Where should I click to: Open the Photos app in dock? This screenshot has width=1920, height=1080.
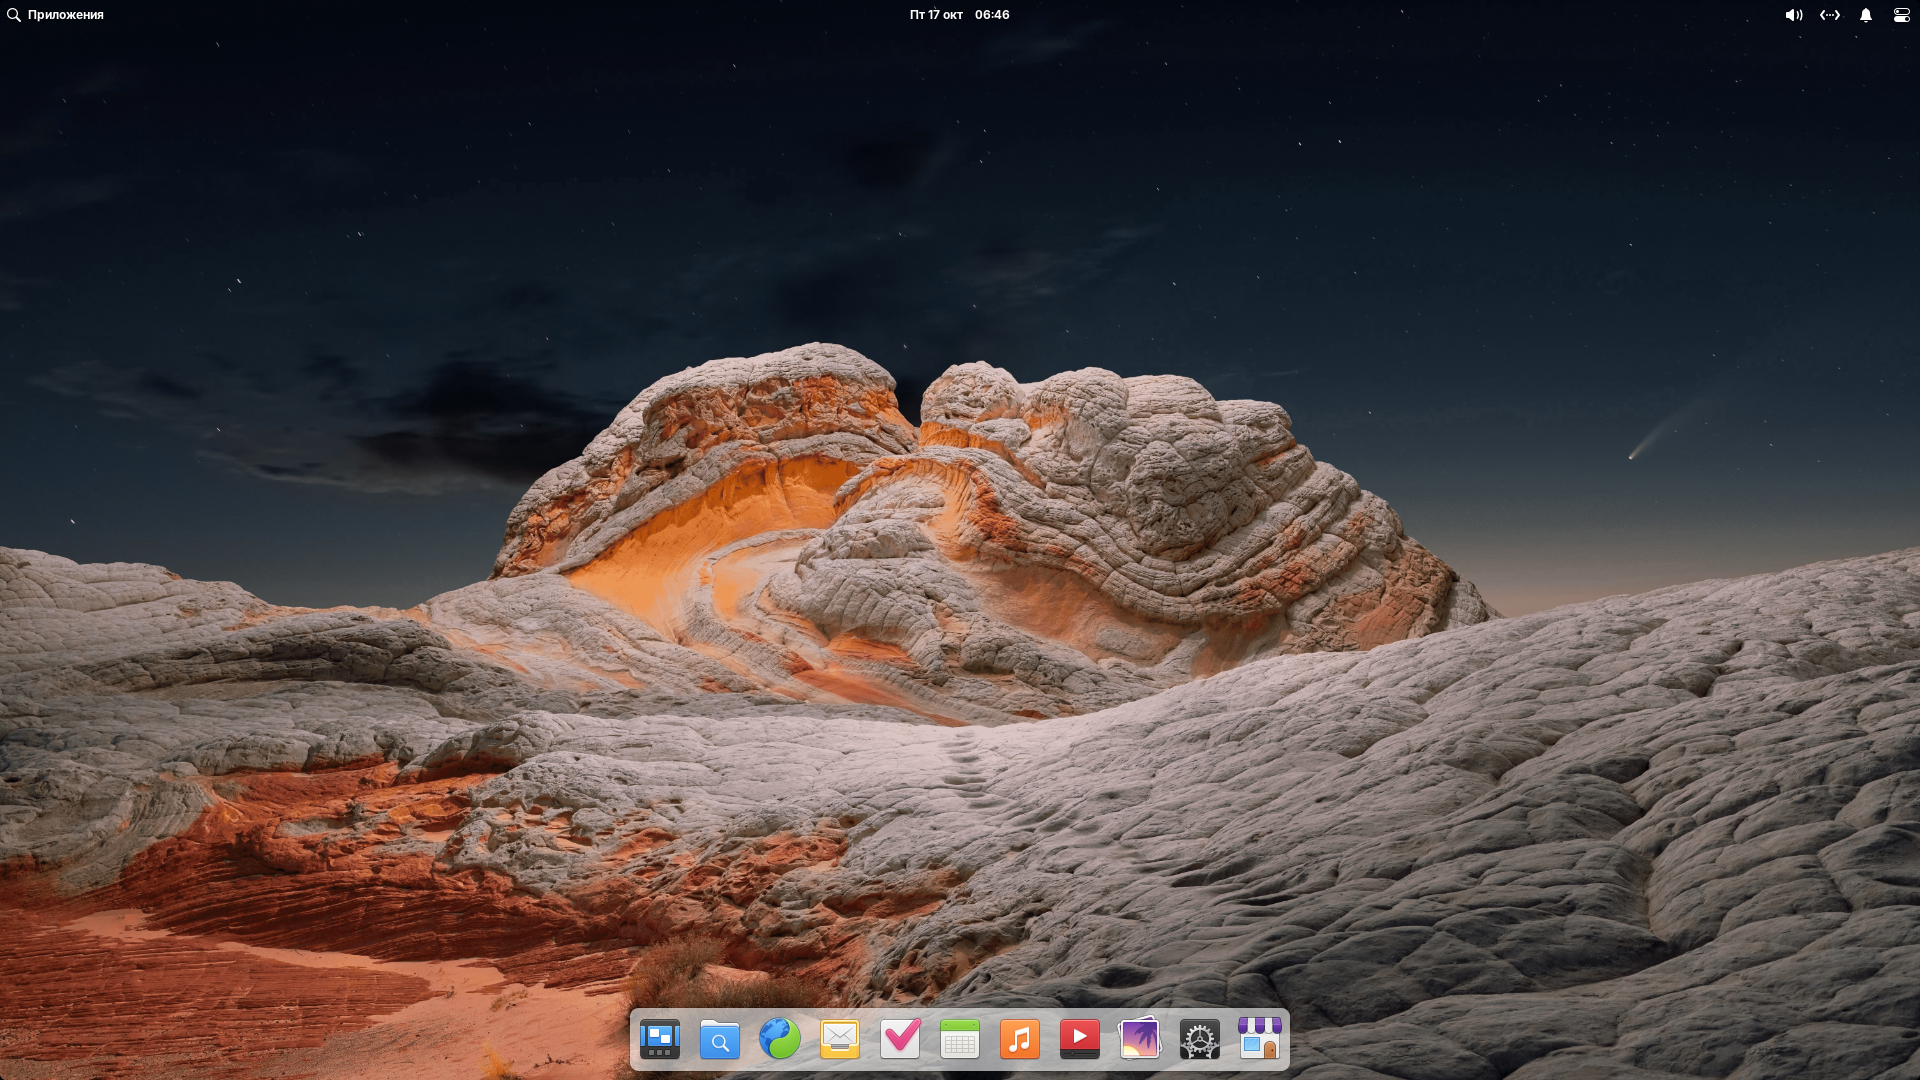click(x=1140, y=1039)
